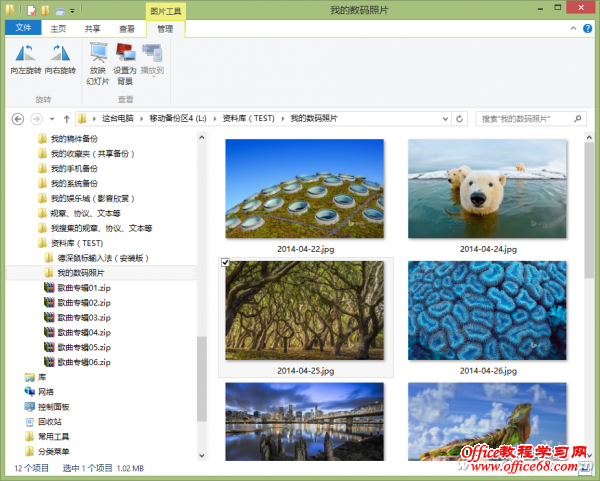Open the 网络 network node
This screenshot has height=481, width=600.
(39, 392)
